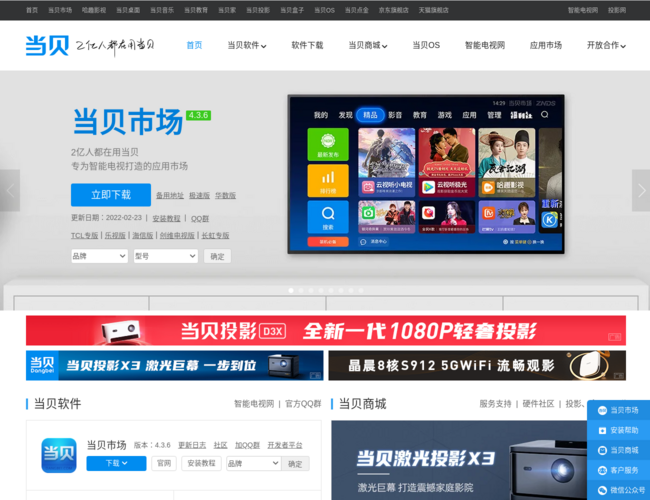Open 安装帮助 in floating side panel
The image size is (650, 500).
coord(618,430)
